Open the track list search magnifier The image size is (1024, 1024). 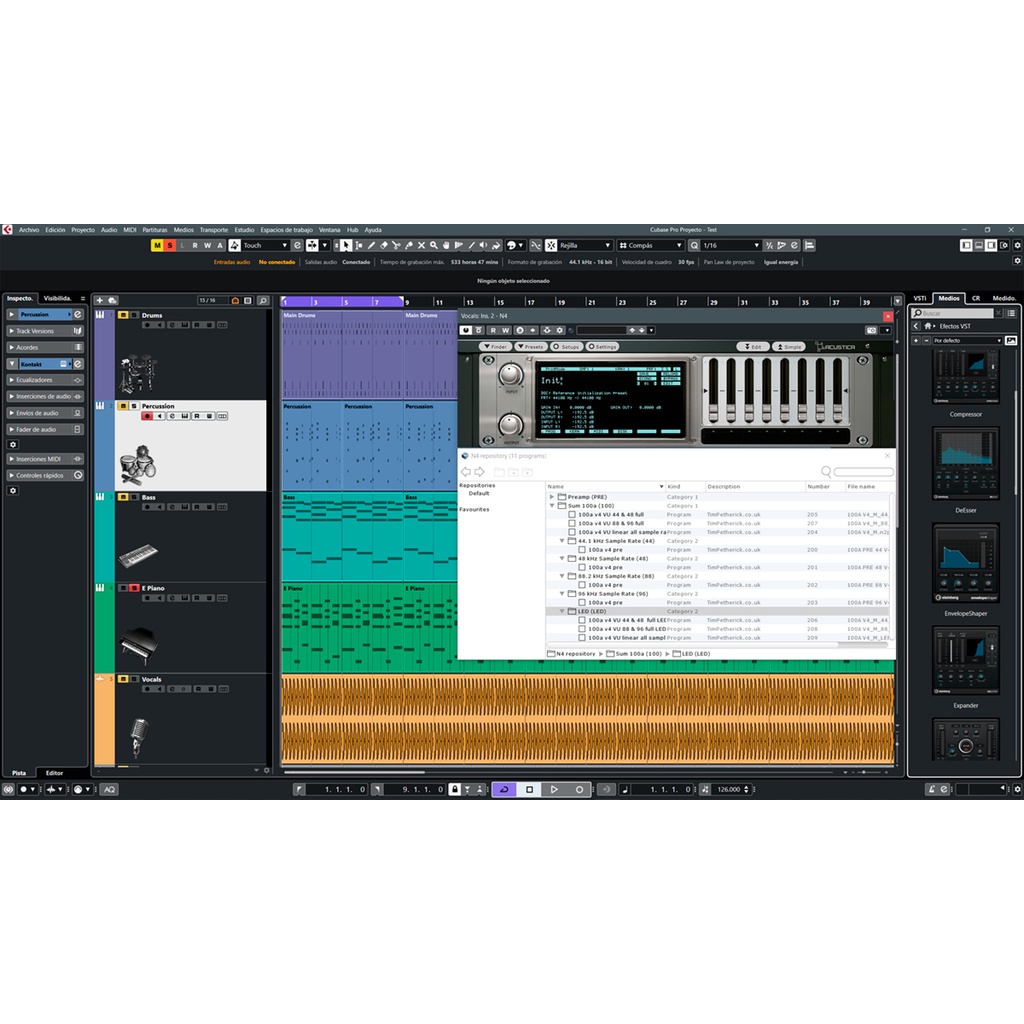263,300
